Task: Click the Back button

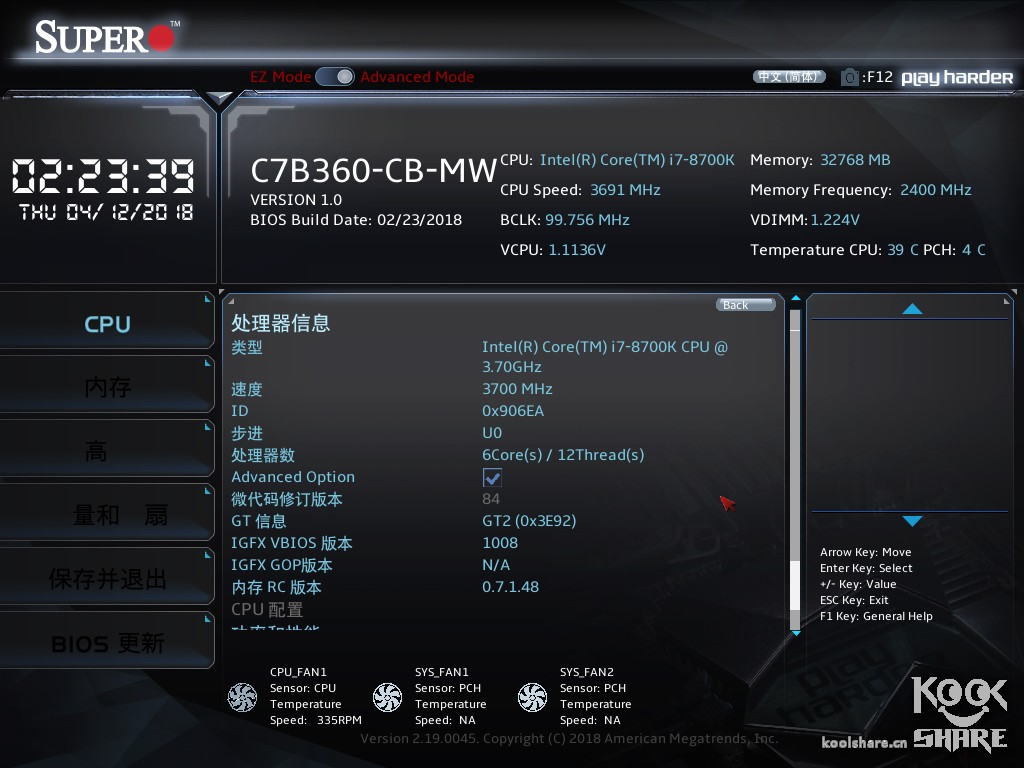Action: [746, 305]
